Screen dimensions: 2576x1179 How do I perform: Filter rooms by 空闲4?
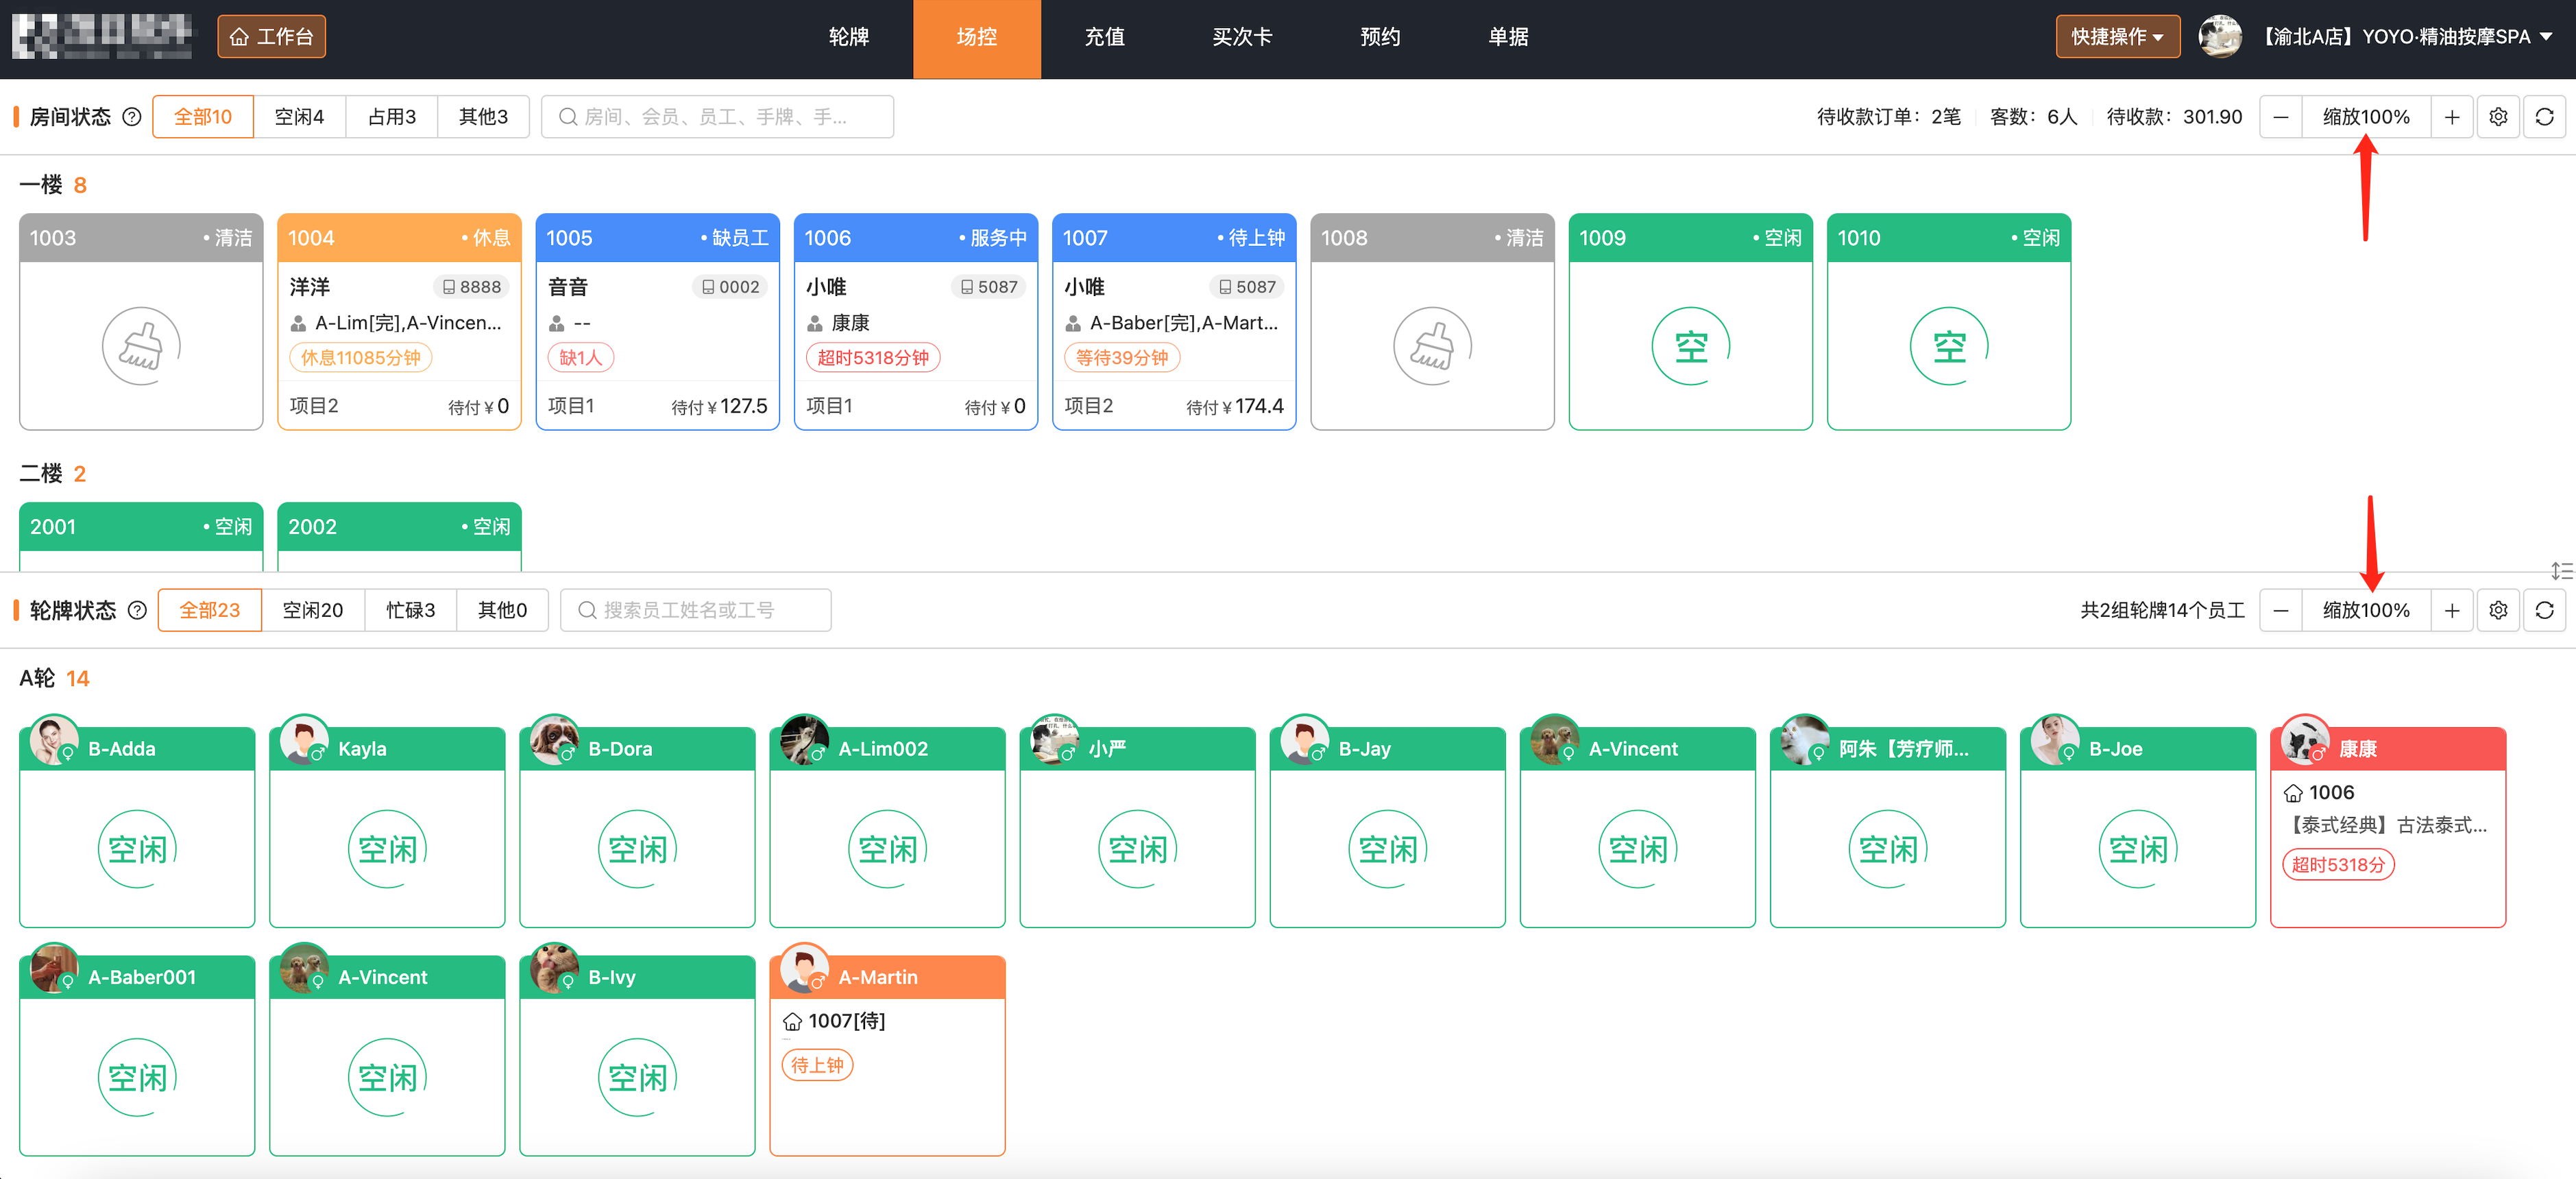299,117
